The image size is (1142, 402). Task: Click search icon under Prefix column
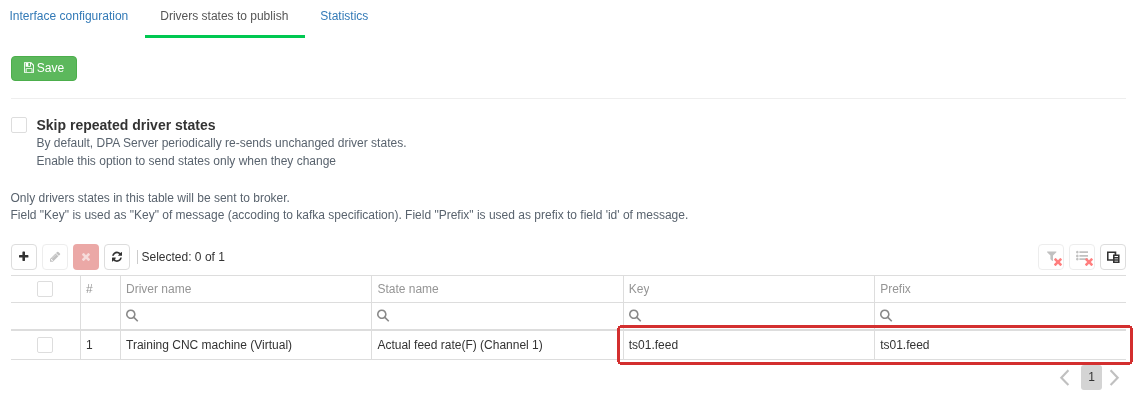(886, 315)
